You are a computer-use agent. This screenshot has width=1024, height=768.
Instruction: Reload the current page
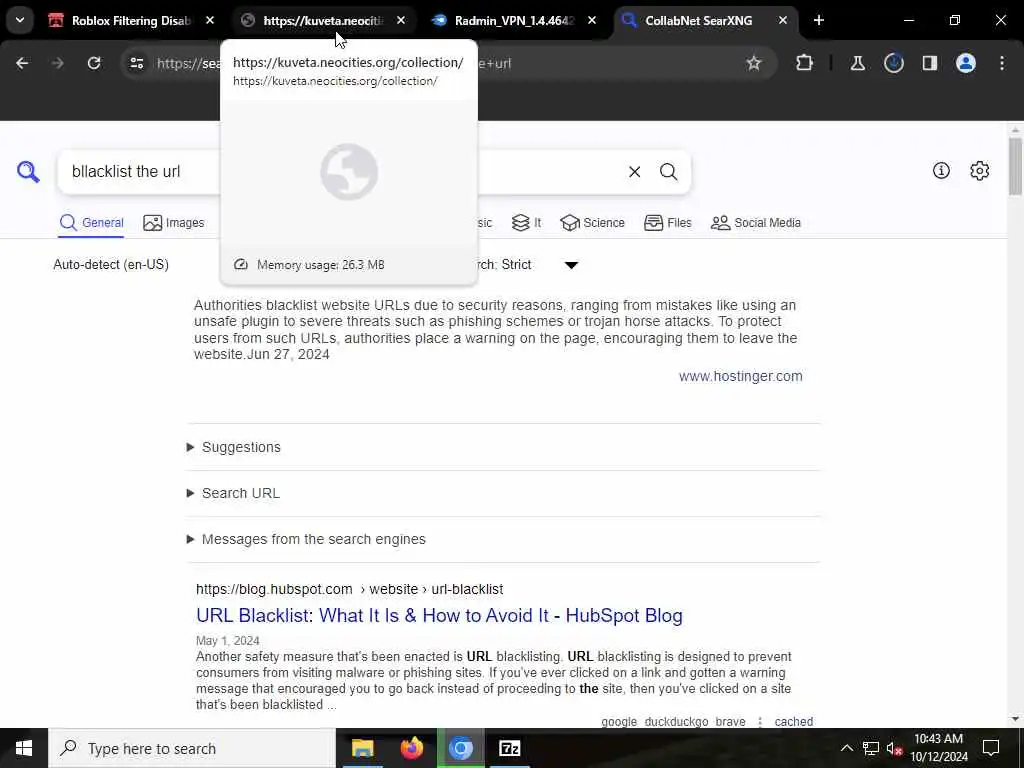(x=94, y=63)
